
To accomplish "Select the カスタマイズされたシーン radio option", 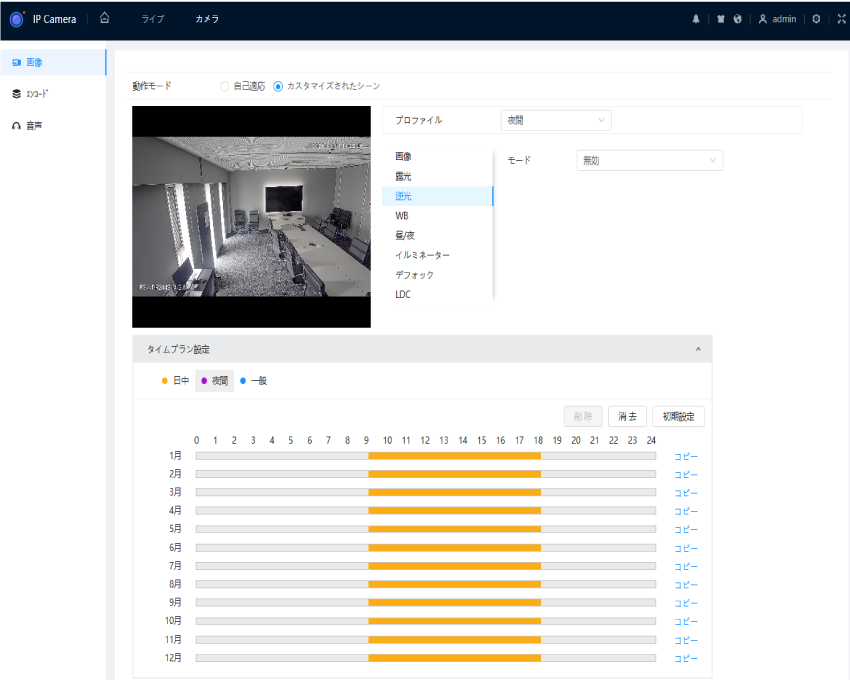I will [x=278, y=86].
